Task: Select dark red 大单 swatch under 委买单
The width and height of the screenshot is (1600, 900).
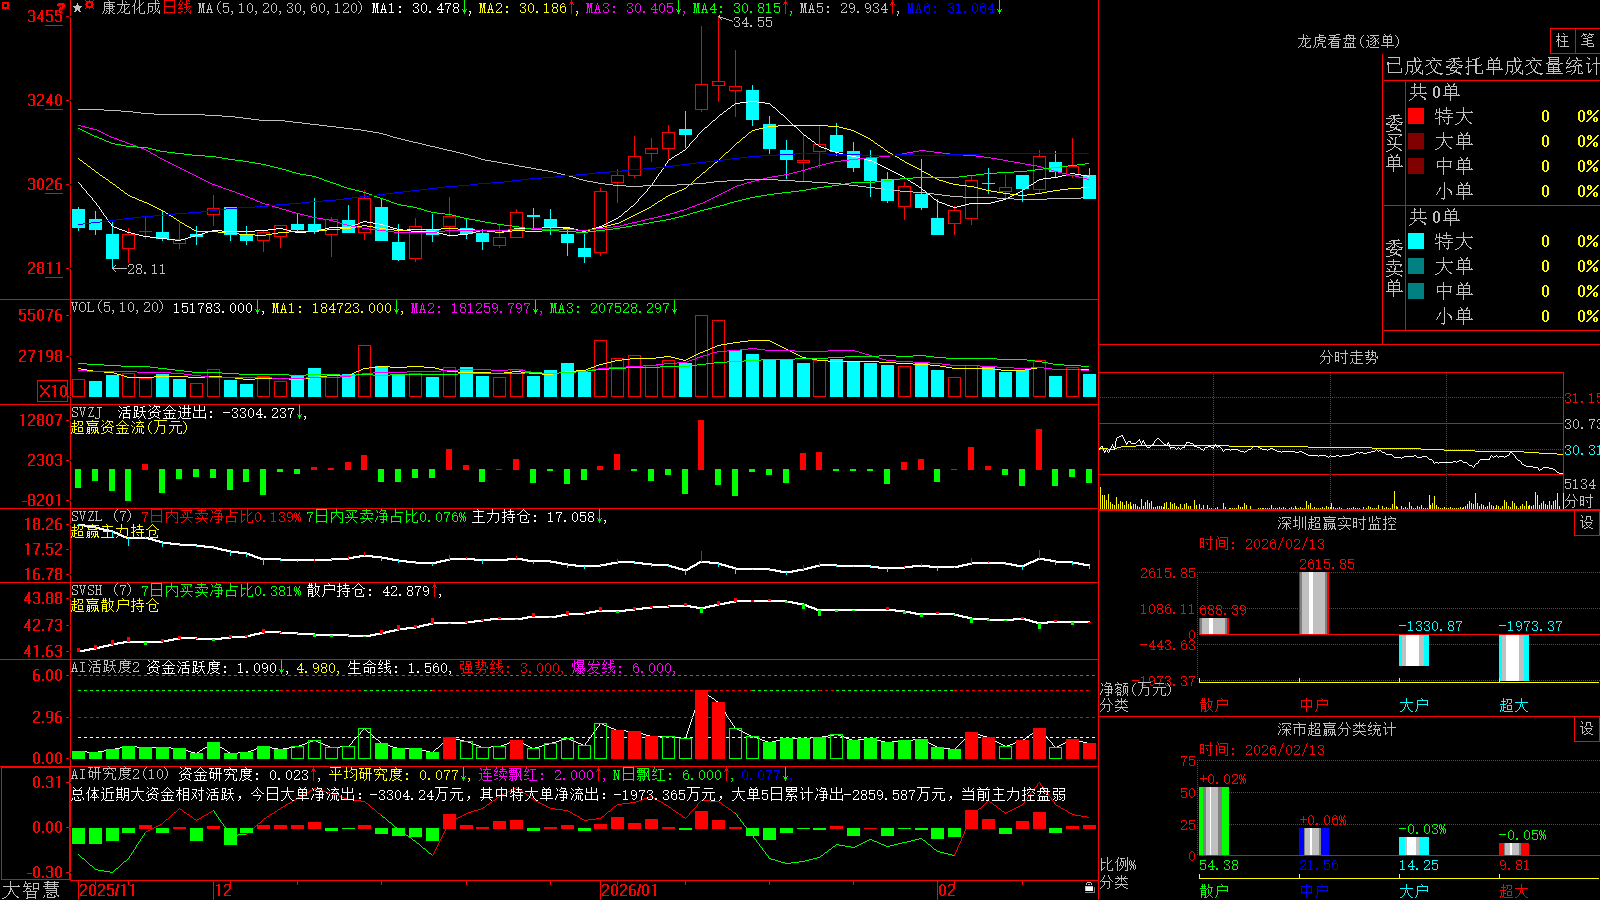Action: click(x=1416, y=141)
